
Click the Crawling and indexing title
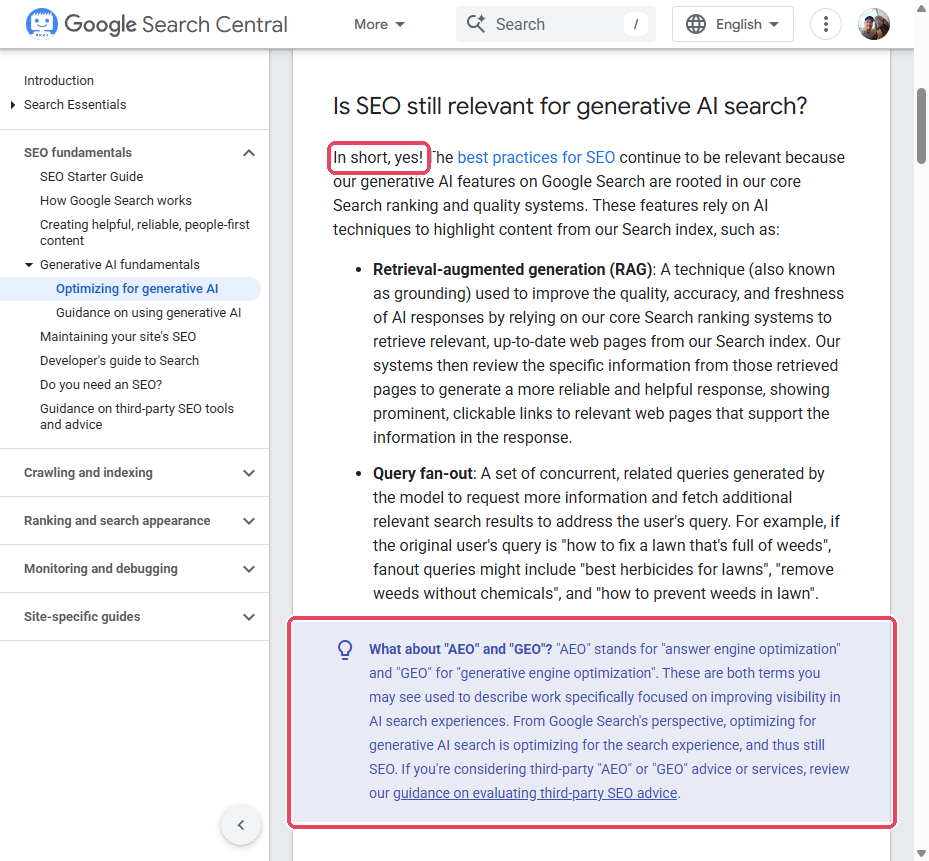88,473
